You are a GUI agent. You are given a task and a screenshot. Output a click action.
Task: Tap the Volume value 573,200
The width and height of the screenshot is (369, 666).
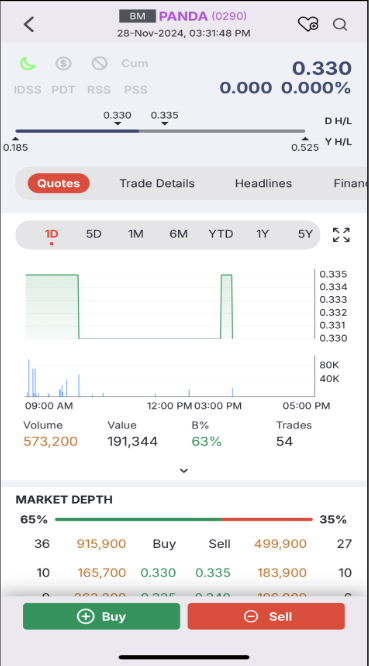pyautogui.click(x=51, y=442)
